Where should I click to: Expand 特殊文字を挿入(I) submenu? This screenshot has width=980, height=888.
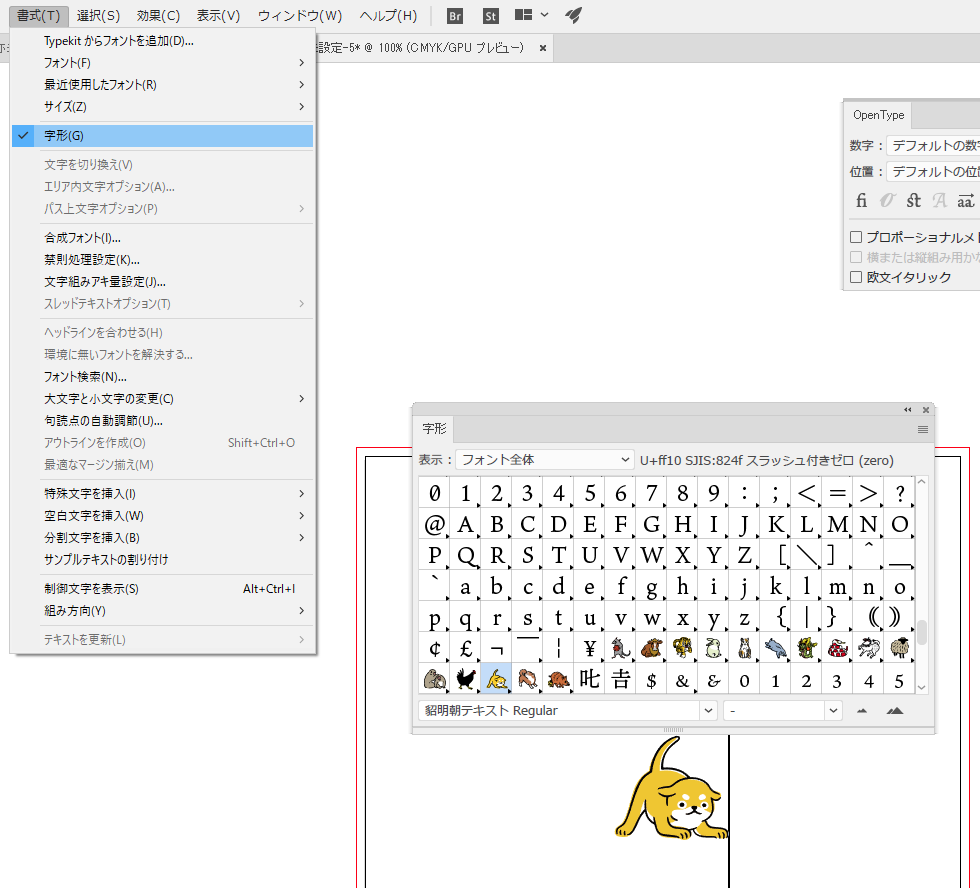click(162, 494)
